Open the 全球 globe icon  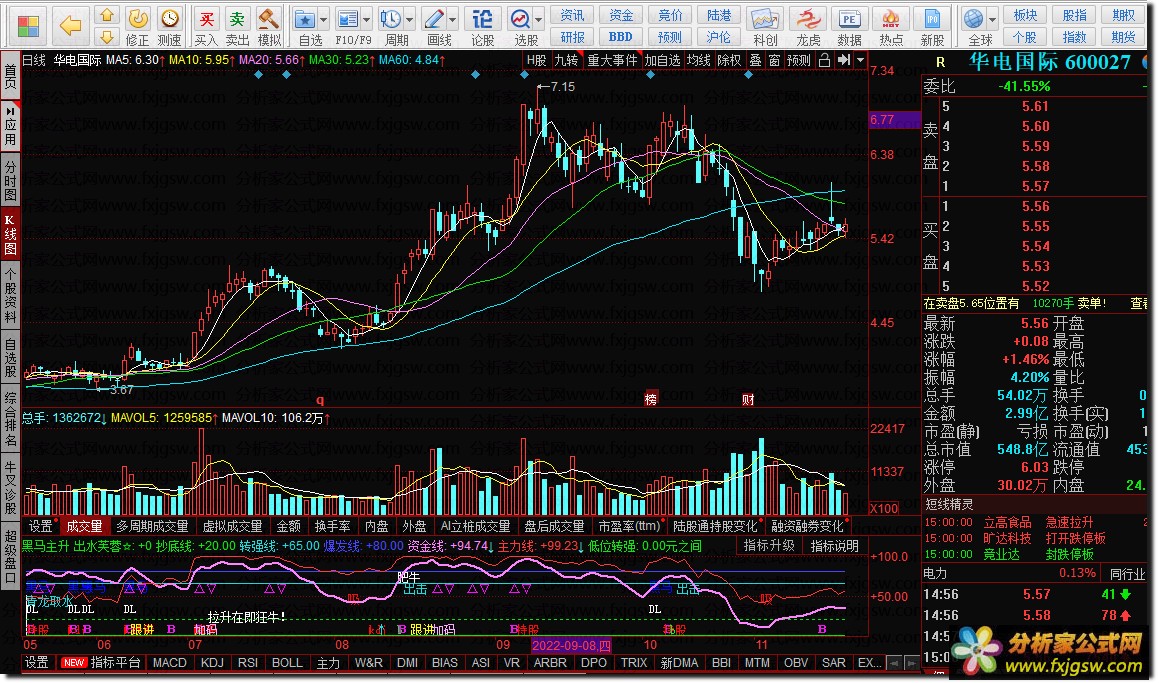(974, 18)
